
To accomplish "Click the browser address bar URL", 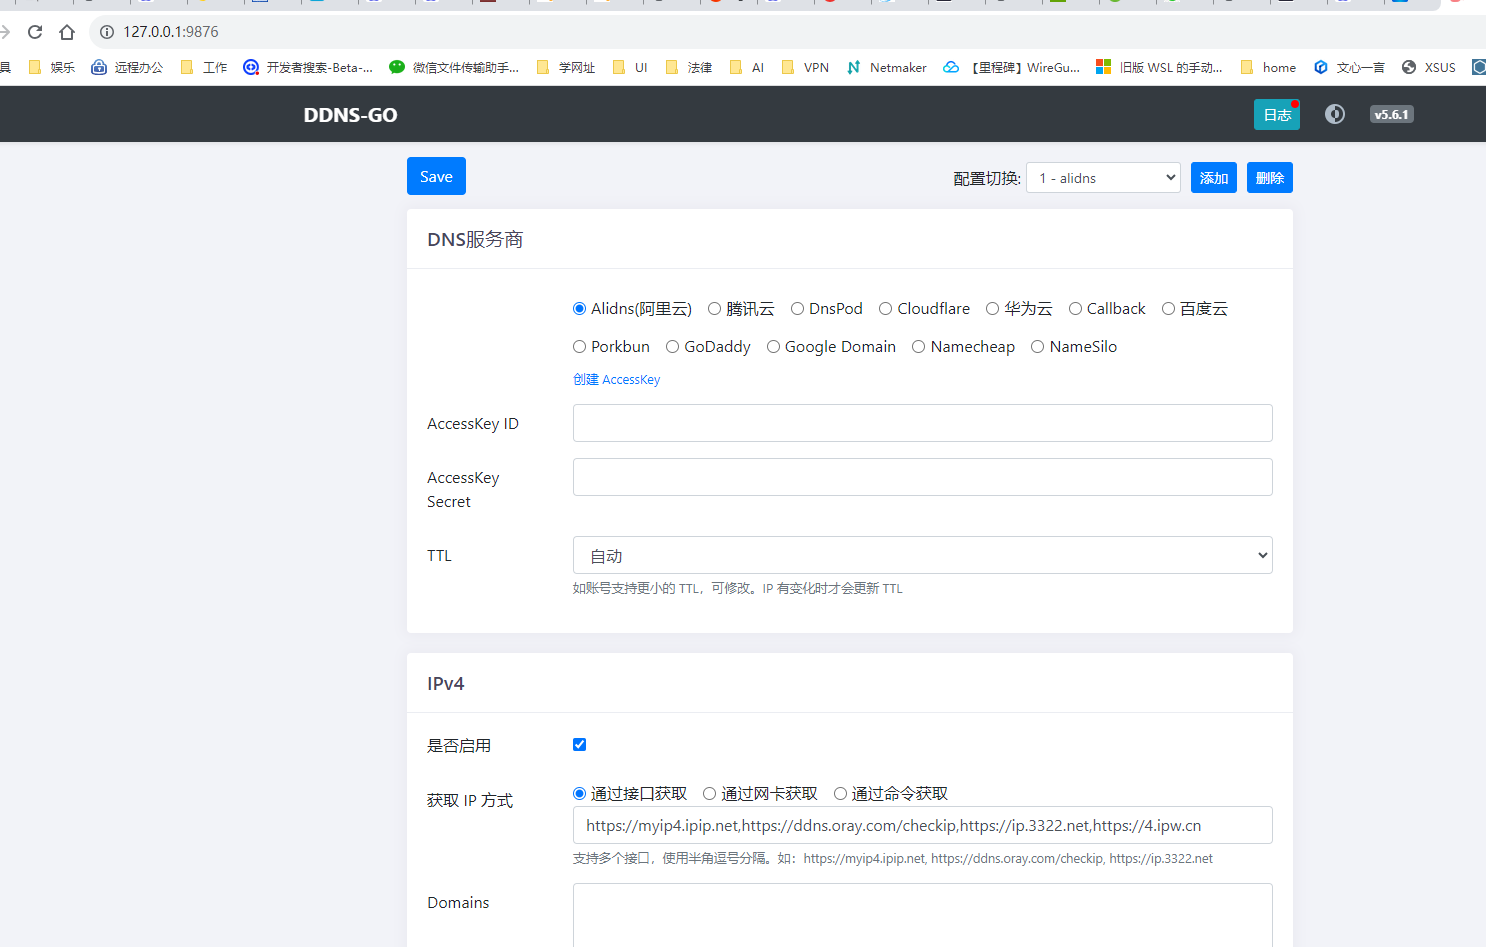I will point(171,32).
